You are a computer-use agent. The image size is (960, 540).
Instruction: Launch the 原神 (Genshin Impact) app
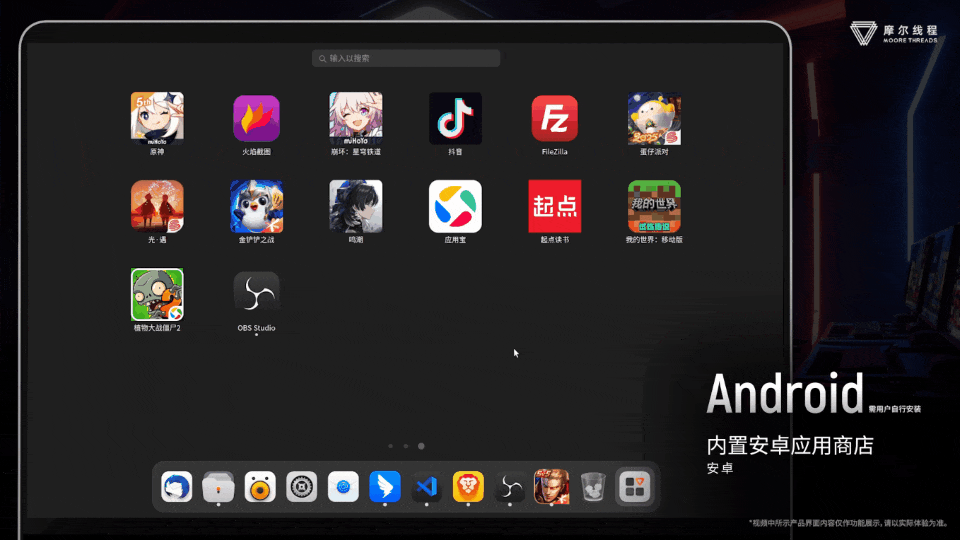157,118
